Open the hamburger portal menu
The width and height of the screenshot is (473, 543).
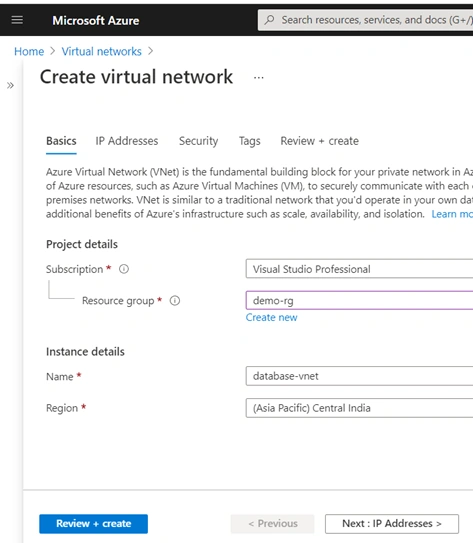pos(17,20)
